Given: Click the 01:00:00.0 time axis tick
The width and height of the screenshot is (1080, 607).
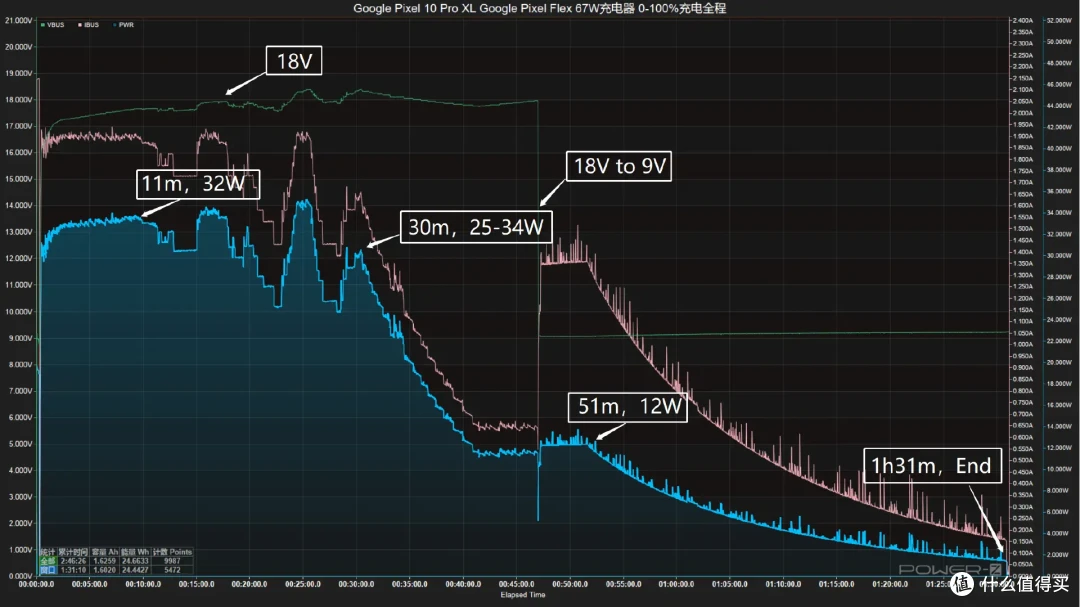Looking at the screenshot, I should (676, 584).
